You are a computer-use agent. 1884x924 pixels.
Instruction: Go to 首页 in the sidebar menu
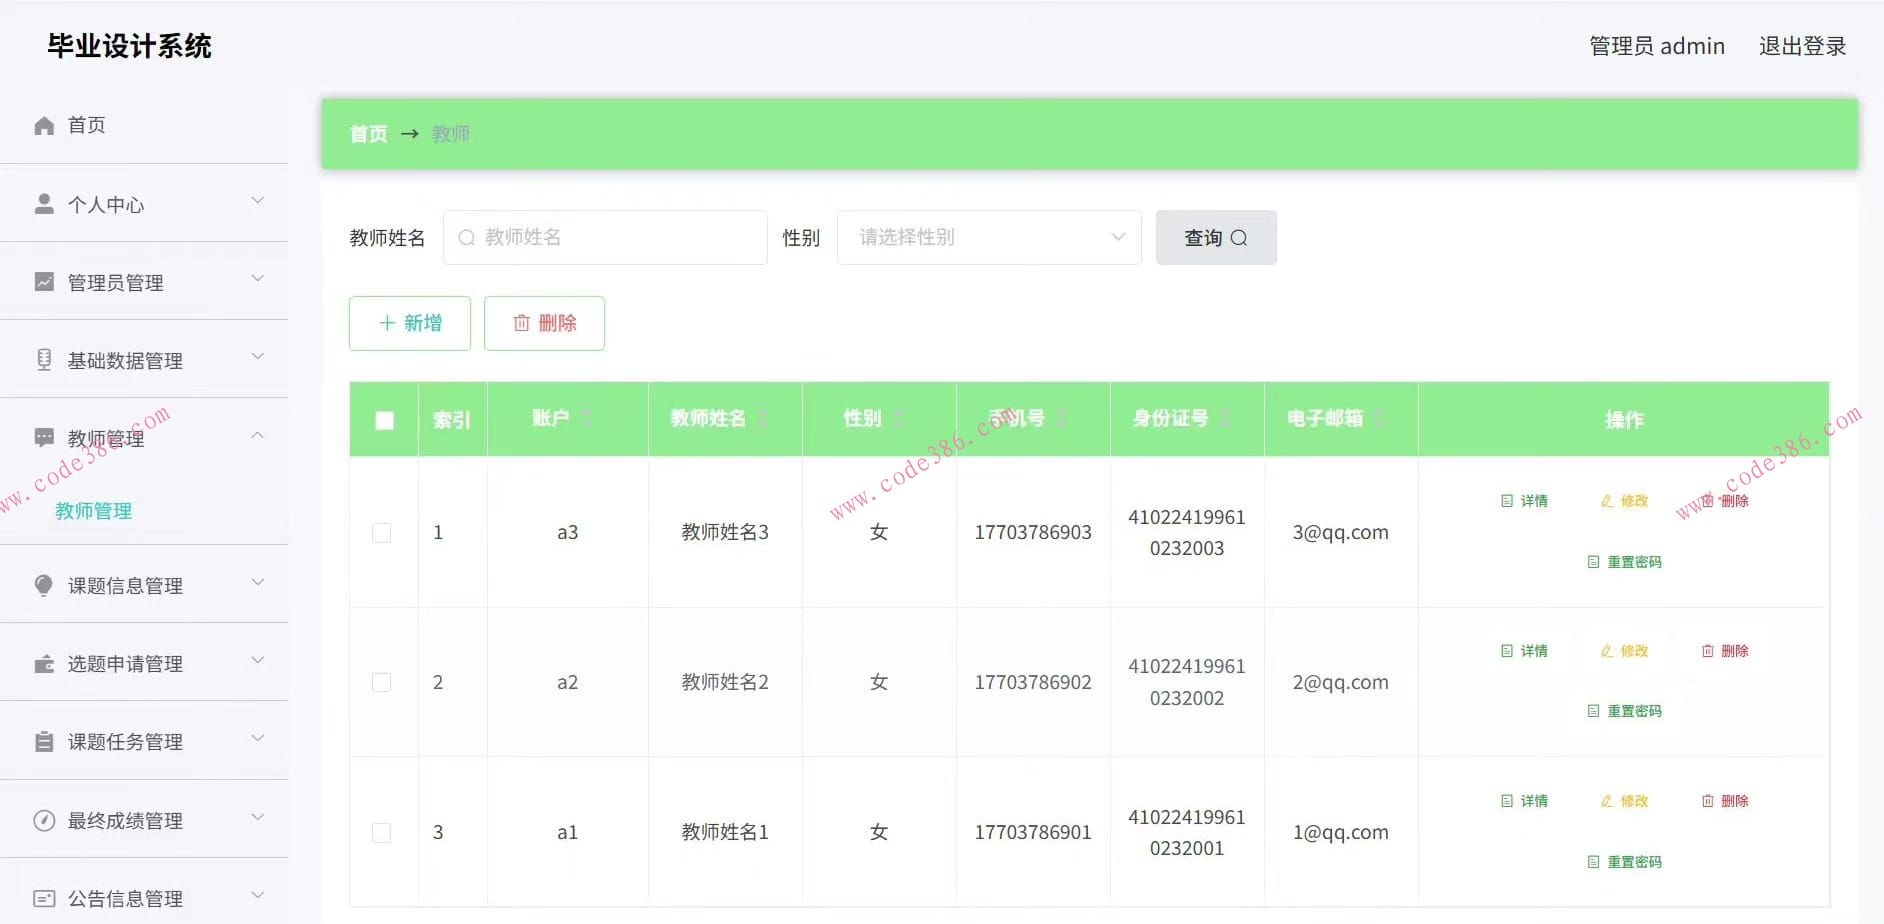[86, 125]
